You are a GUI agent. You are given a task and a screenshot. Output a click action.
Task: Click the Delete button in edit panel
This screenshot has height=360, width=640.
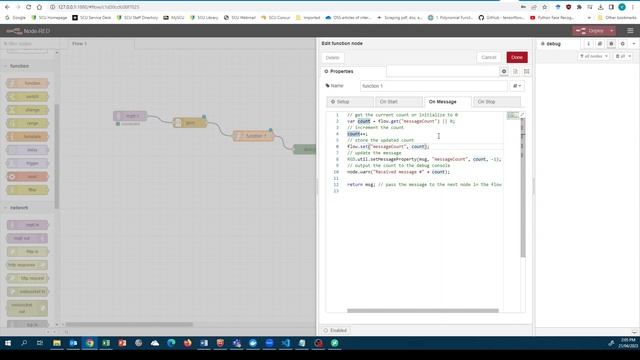(x=332, y=58)
